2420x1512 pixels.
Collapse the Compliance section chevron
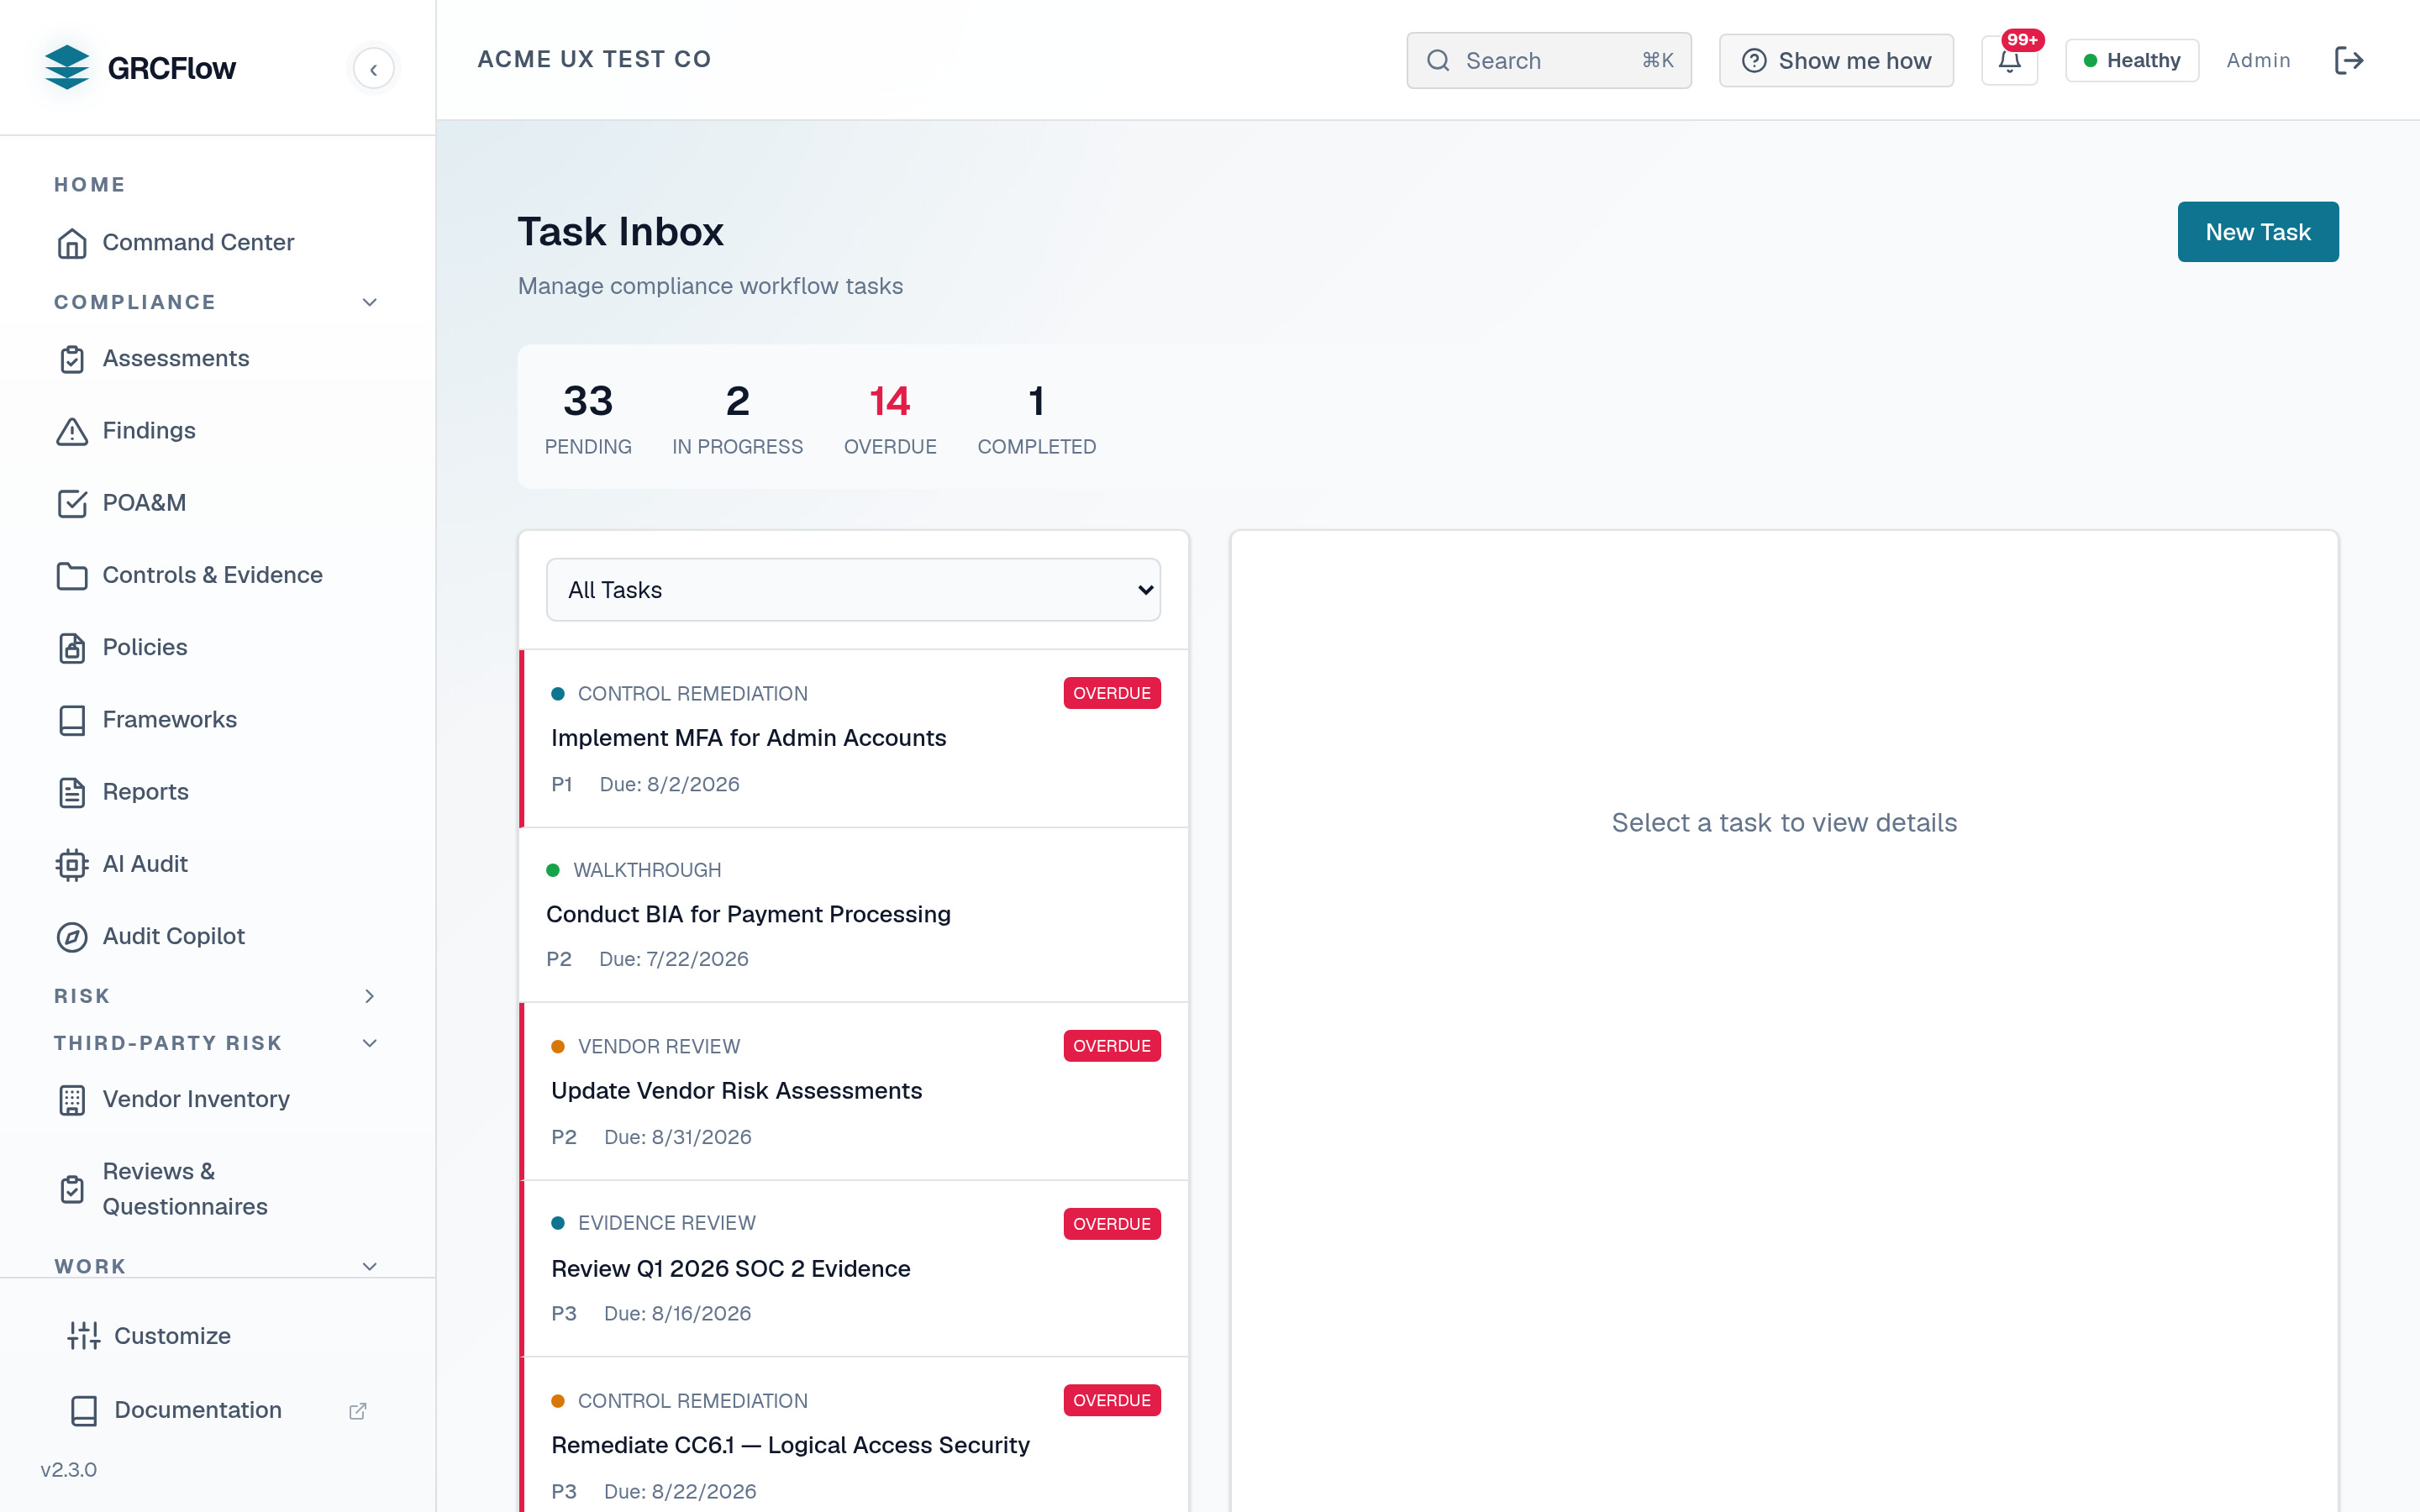369,302
